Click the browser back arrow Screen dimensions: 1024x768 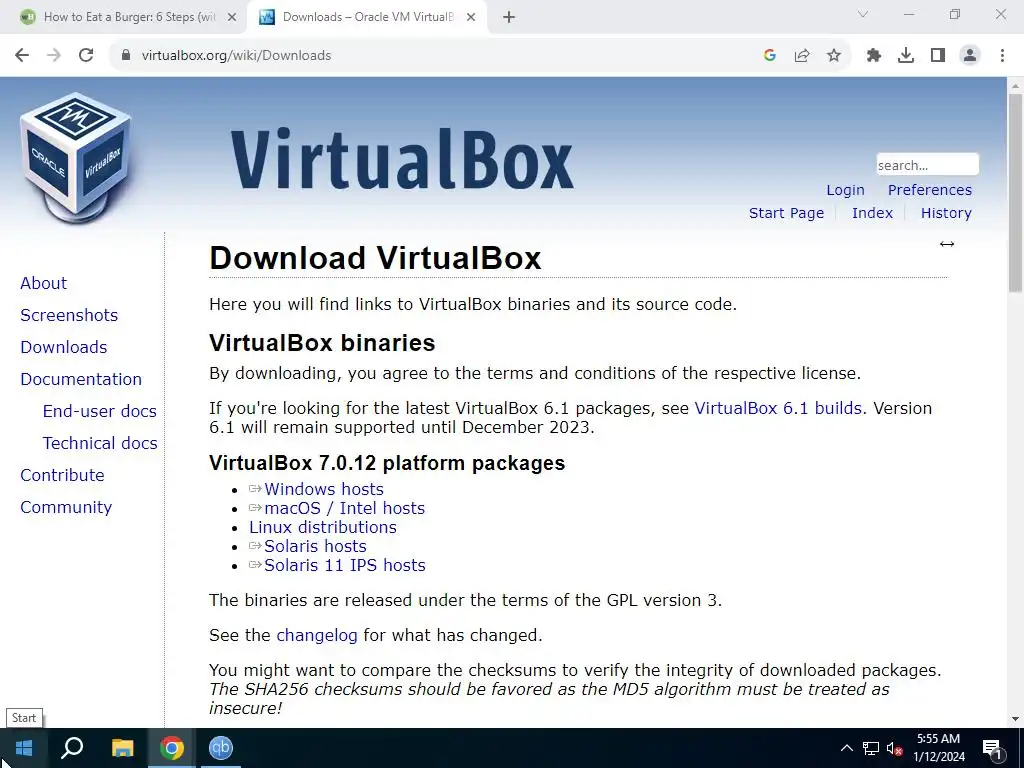[22, 56]
